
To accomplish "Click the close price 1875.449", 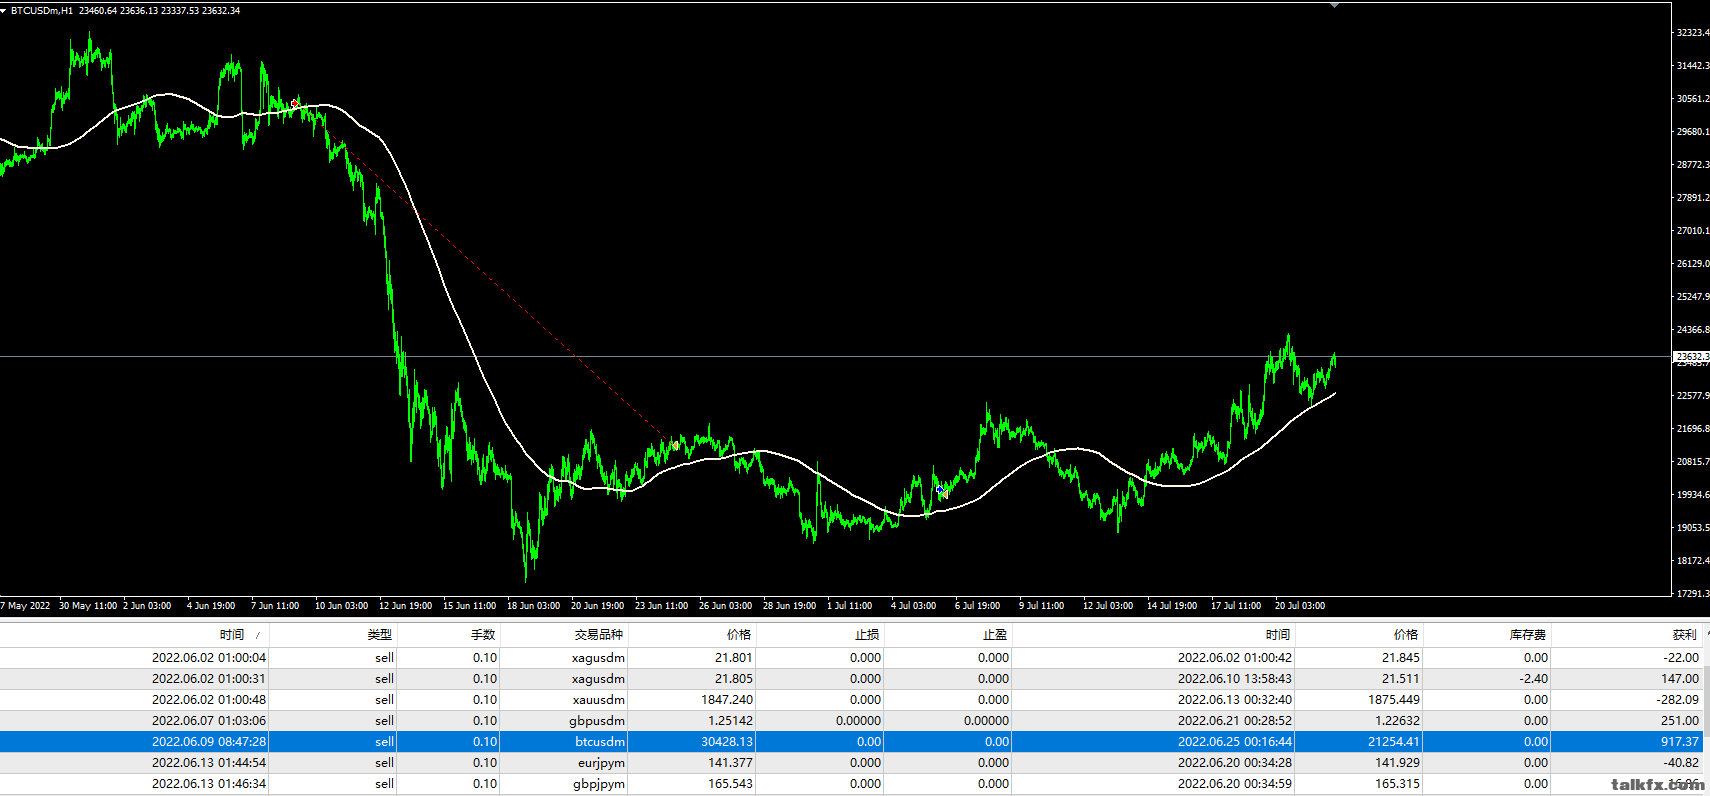I will point(1394,699).
